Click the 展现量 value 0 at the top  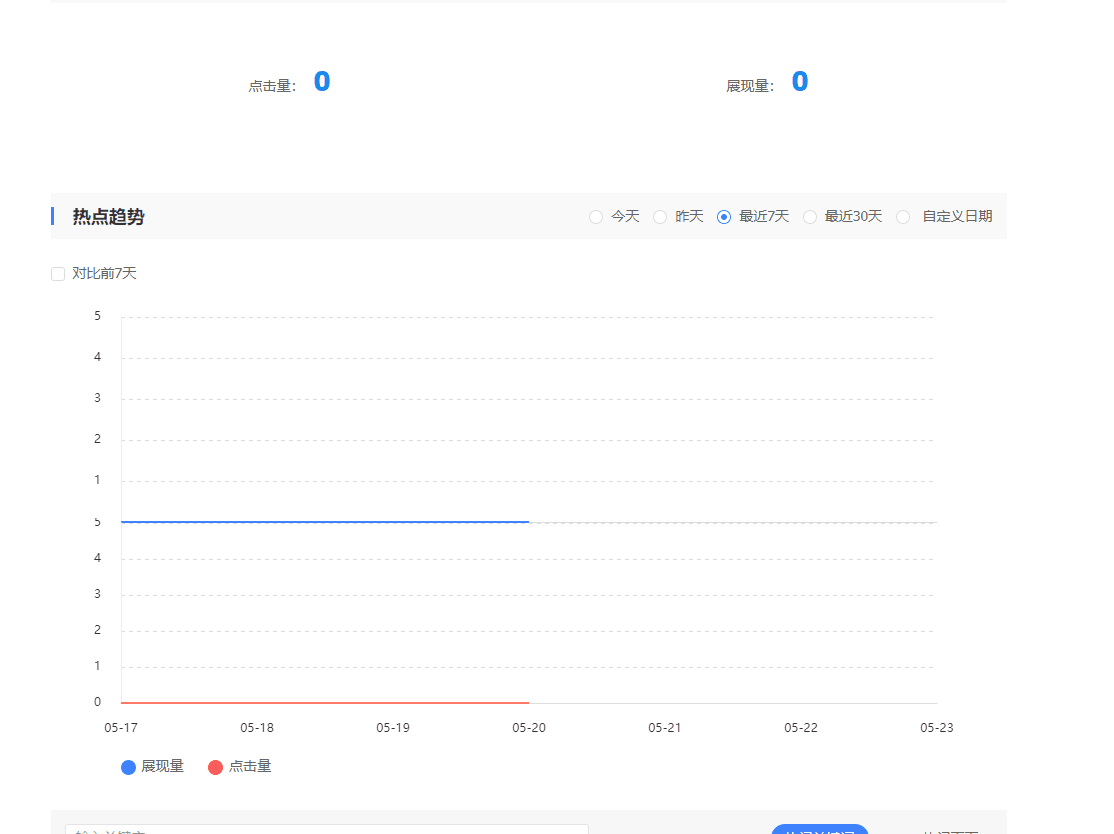pyautogui.click(x=800, y=82)
